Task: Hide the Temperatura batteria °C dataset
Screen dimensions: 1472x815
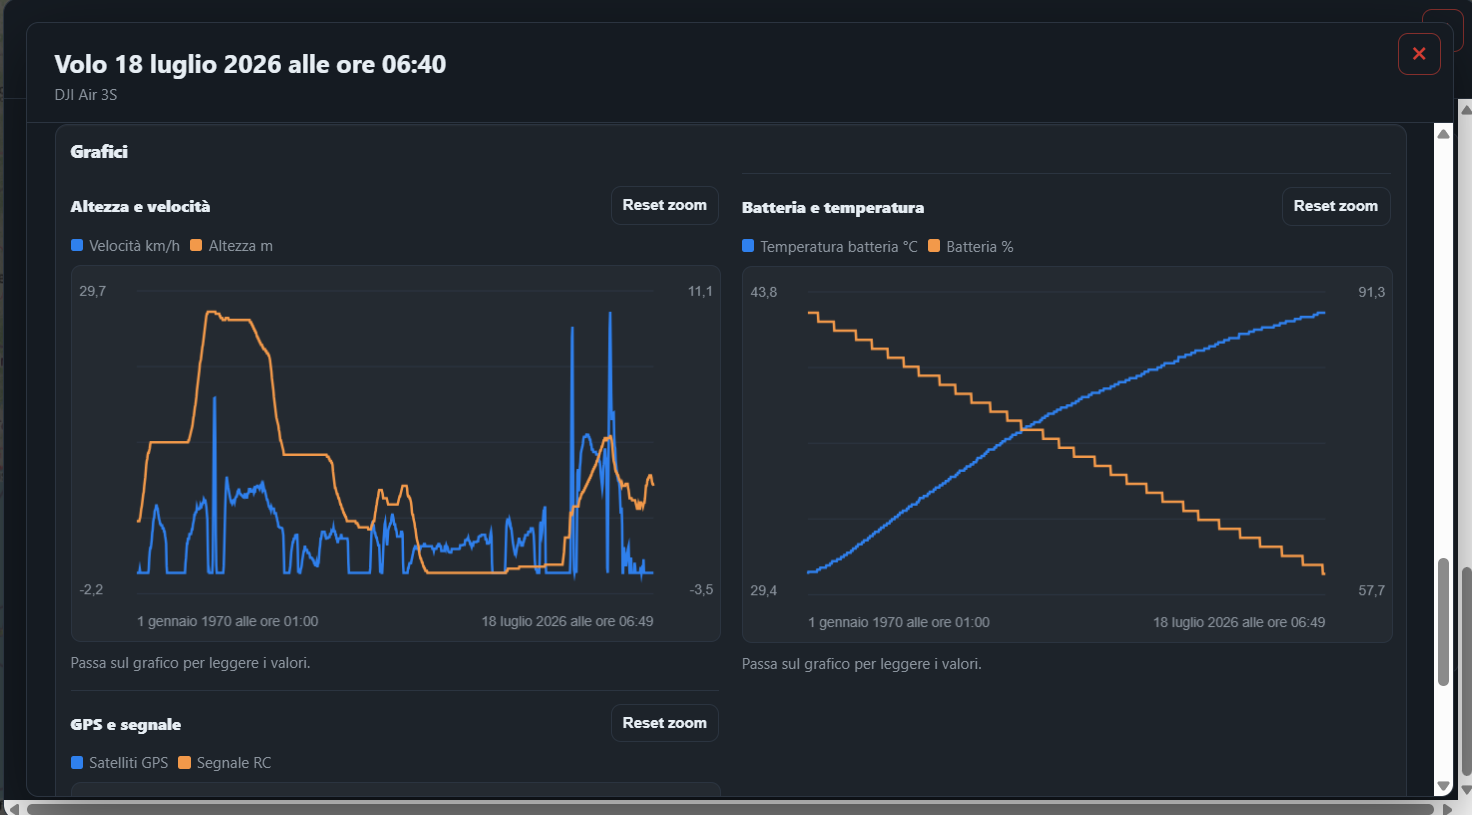Action: 829,247
